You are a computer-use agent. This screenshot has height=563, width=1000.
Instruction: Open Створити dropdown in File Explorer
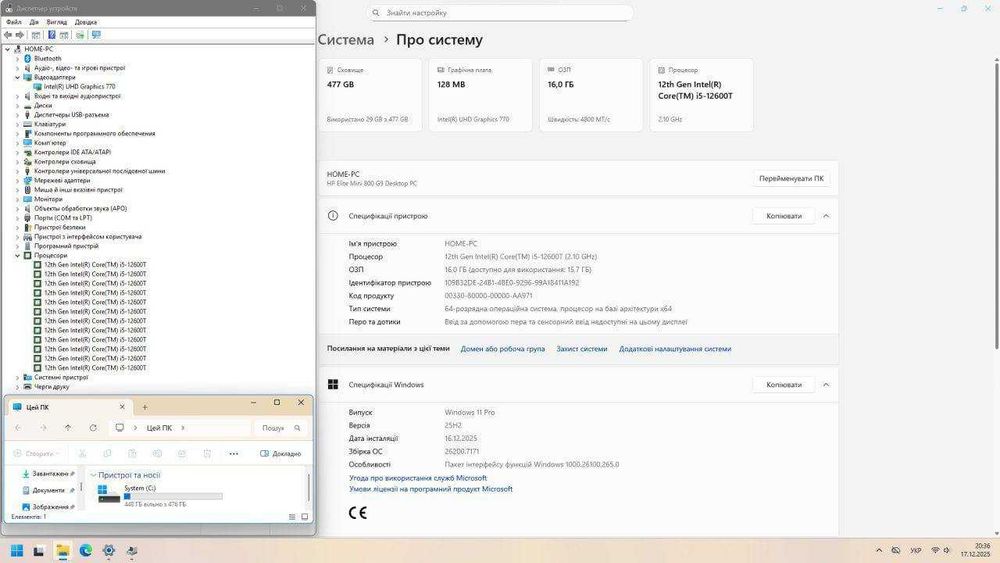pos(36,453)
